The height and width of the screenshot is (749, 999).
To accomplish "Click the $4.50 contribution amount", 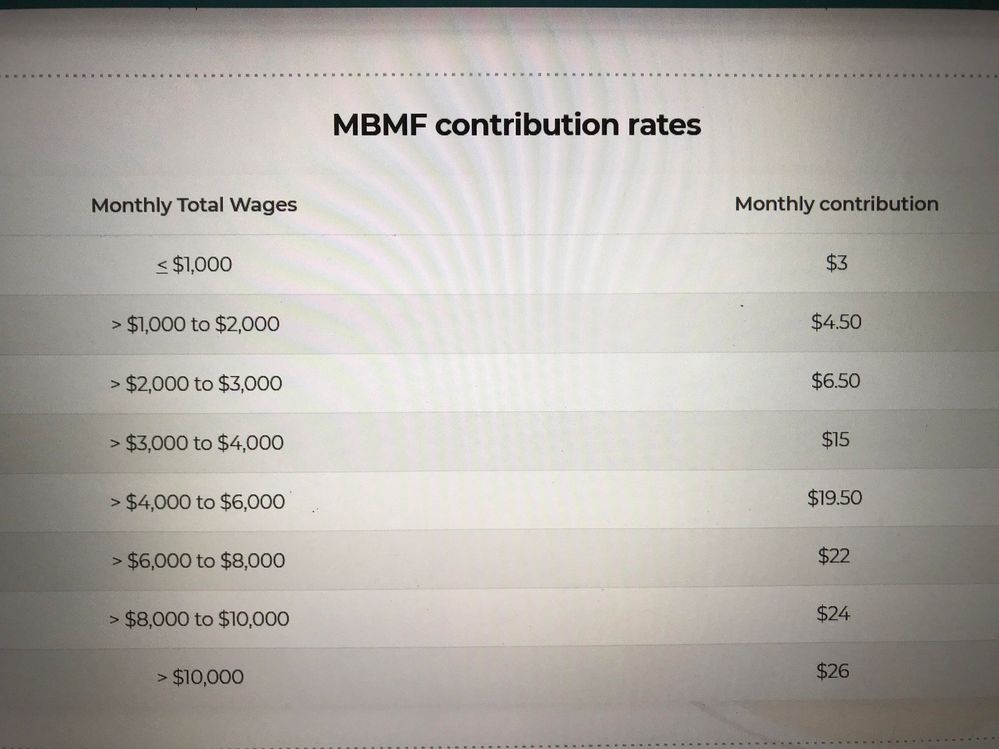I will pyautogui.click(x=836, y=322).
